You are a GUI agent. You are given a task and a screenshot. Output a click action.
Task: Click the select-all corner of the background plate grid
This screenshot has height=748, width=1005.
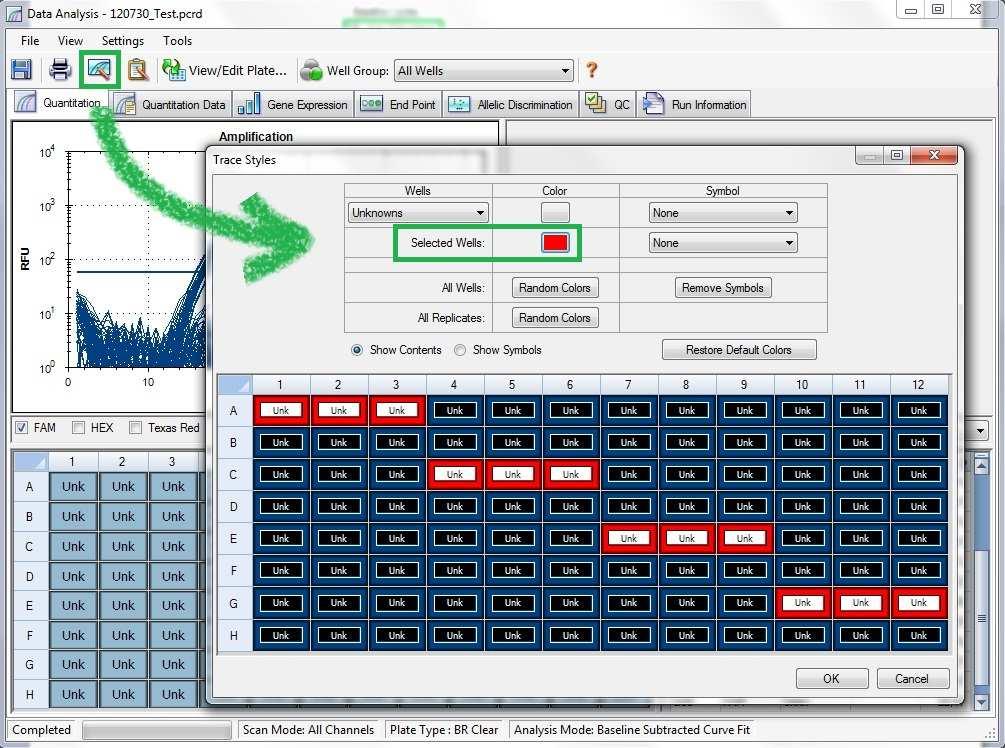click(x=31, y=461)
